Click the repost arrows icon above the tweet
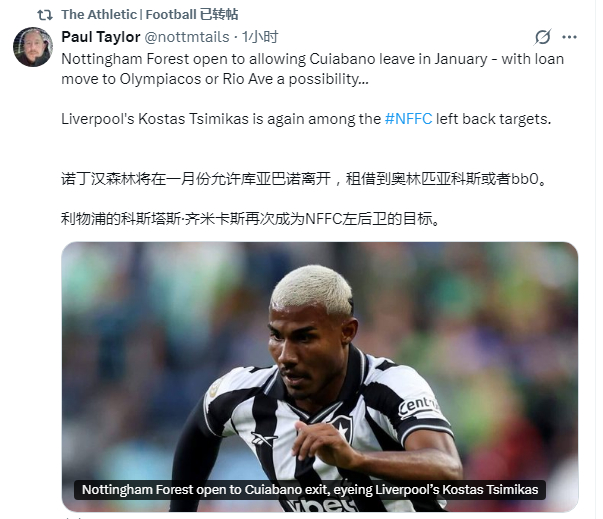Image resolution: width=603 pixels, height=519 pixels. tap(45, 15)
